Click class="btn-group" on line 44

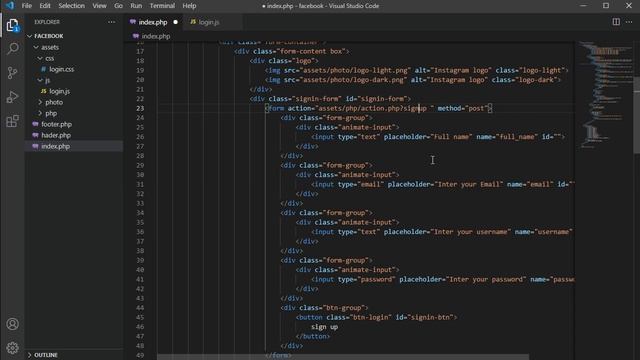coord(332,308)
